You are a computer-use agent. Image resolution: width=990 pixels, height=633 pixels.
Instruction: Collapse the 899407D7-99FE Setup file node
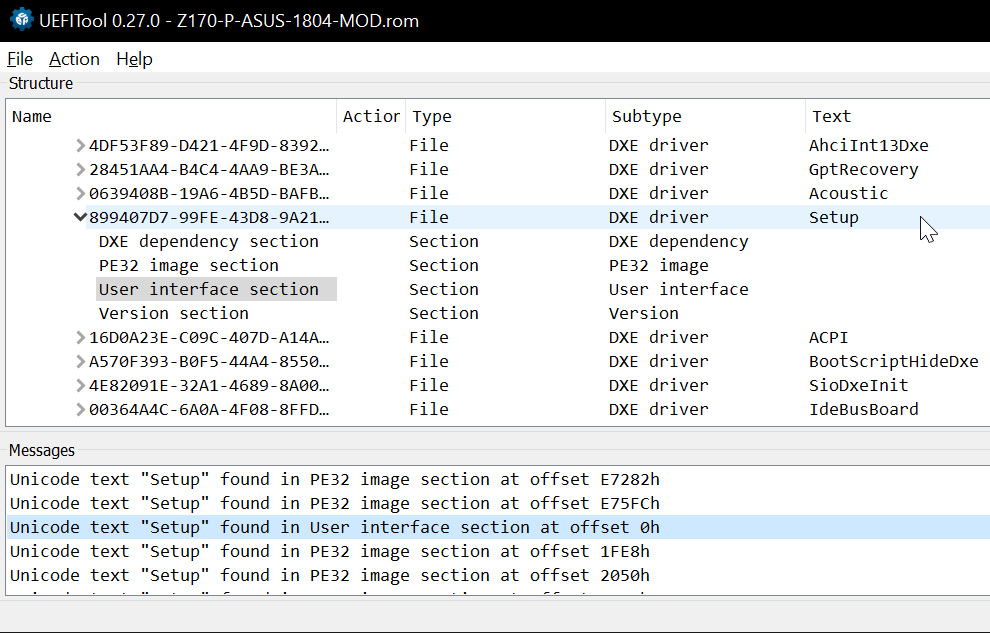click(80, 218)
